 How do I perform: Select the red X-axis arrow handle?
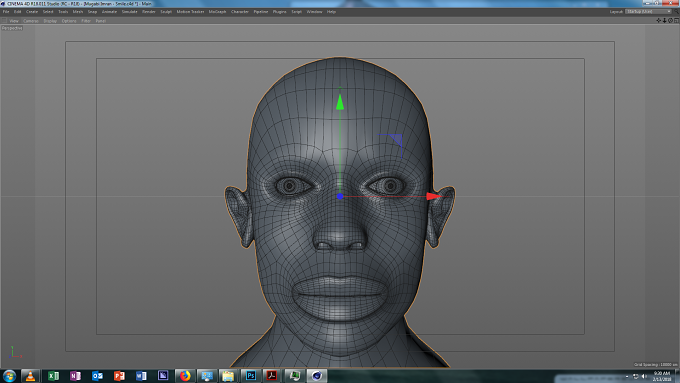(x=433, y=196)
